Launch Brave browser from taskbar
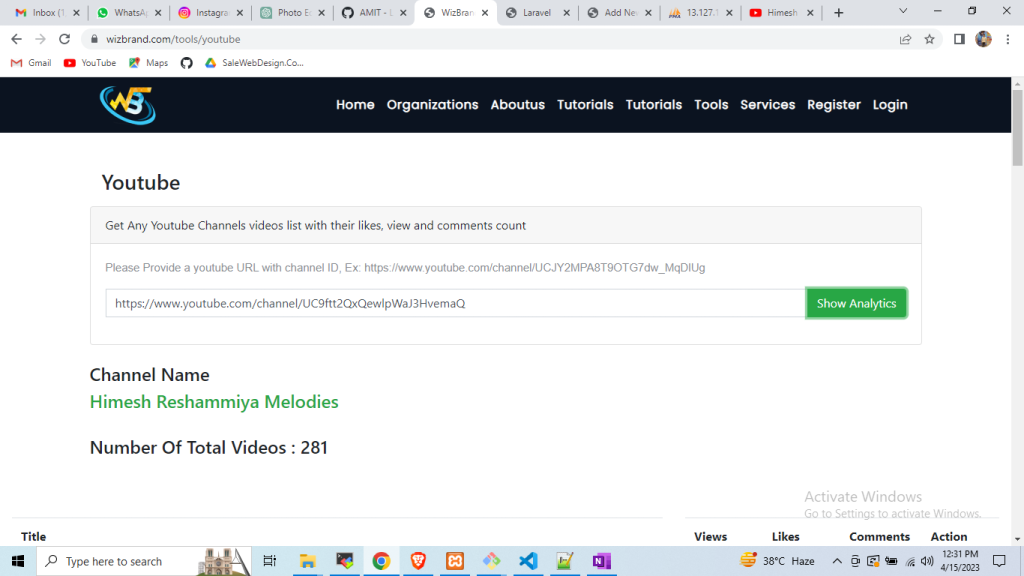Screen dimensions: 1024x576 [x=418, y=561]
